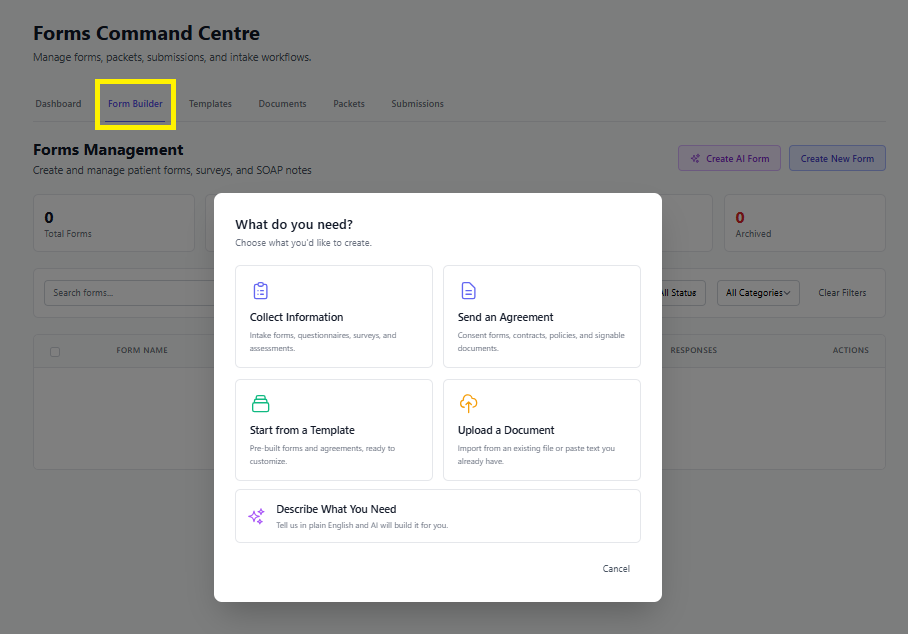Image resolution: width=908 pixels, height=634 pixels.
Task: Click the orange cloud upload icon
Action: click(468, 404)
